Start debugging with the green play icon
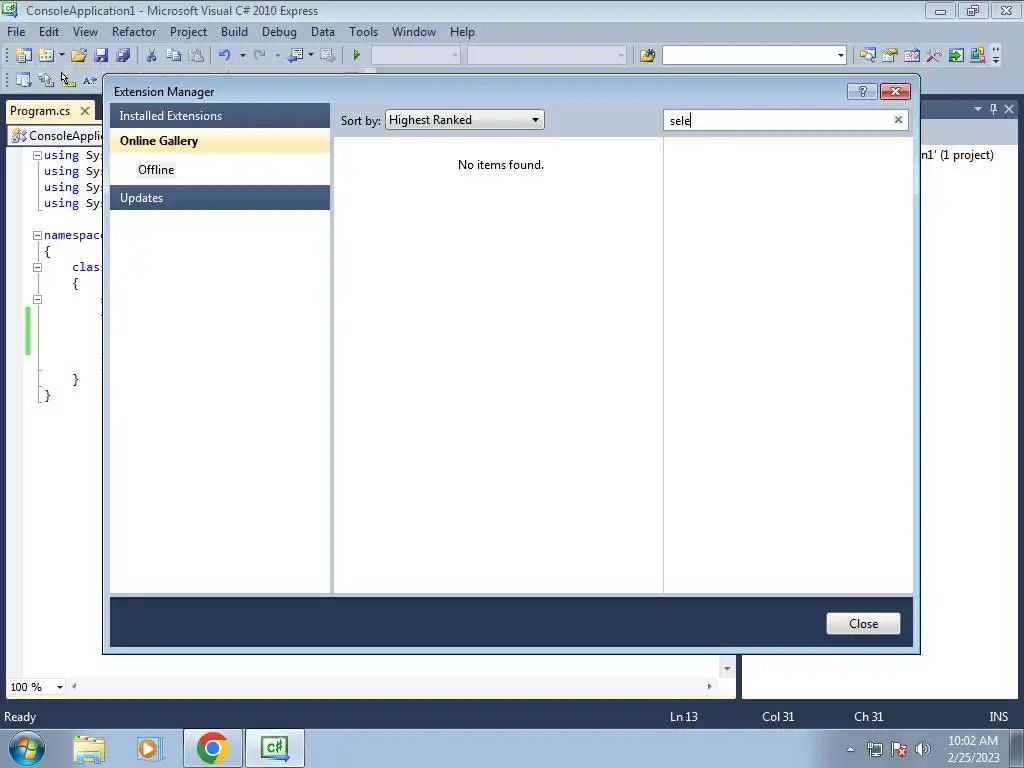Screen dimensions: 1024x768 (x=357, y=56)
